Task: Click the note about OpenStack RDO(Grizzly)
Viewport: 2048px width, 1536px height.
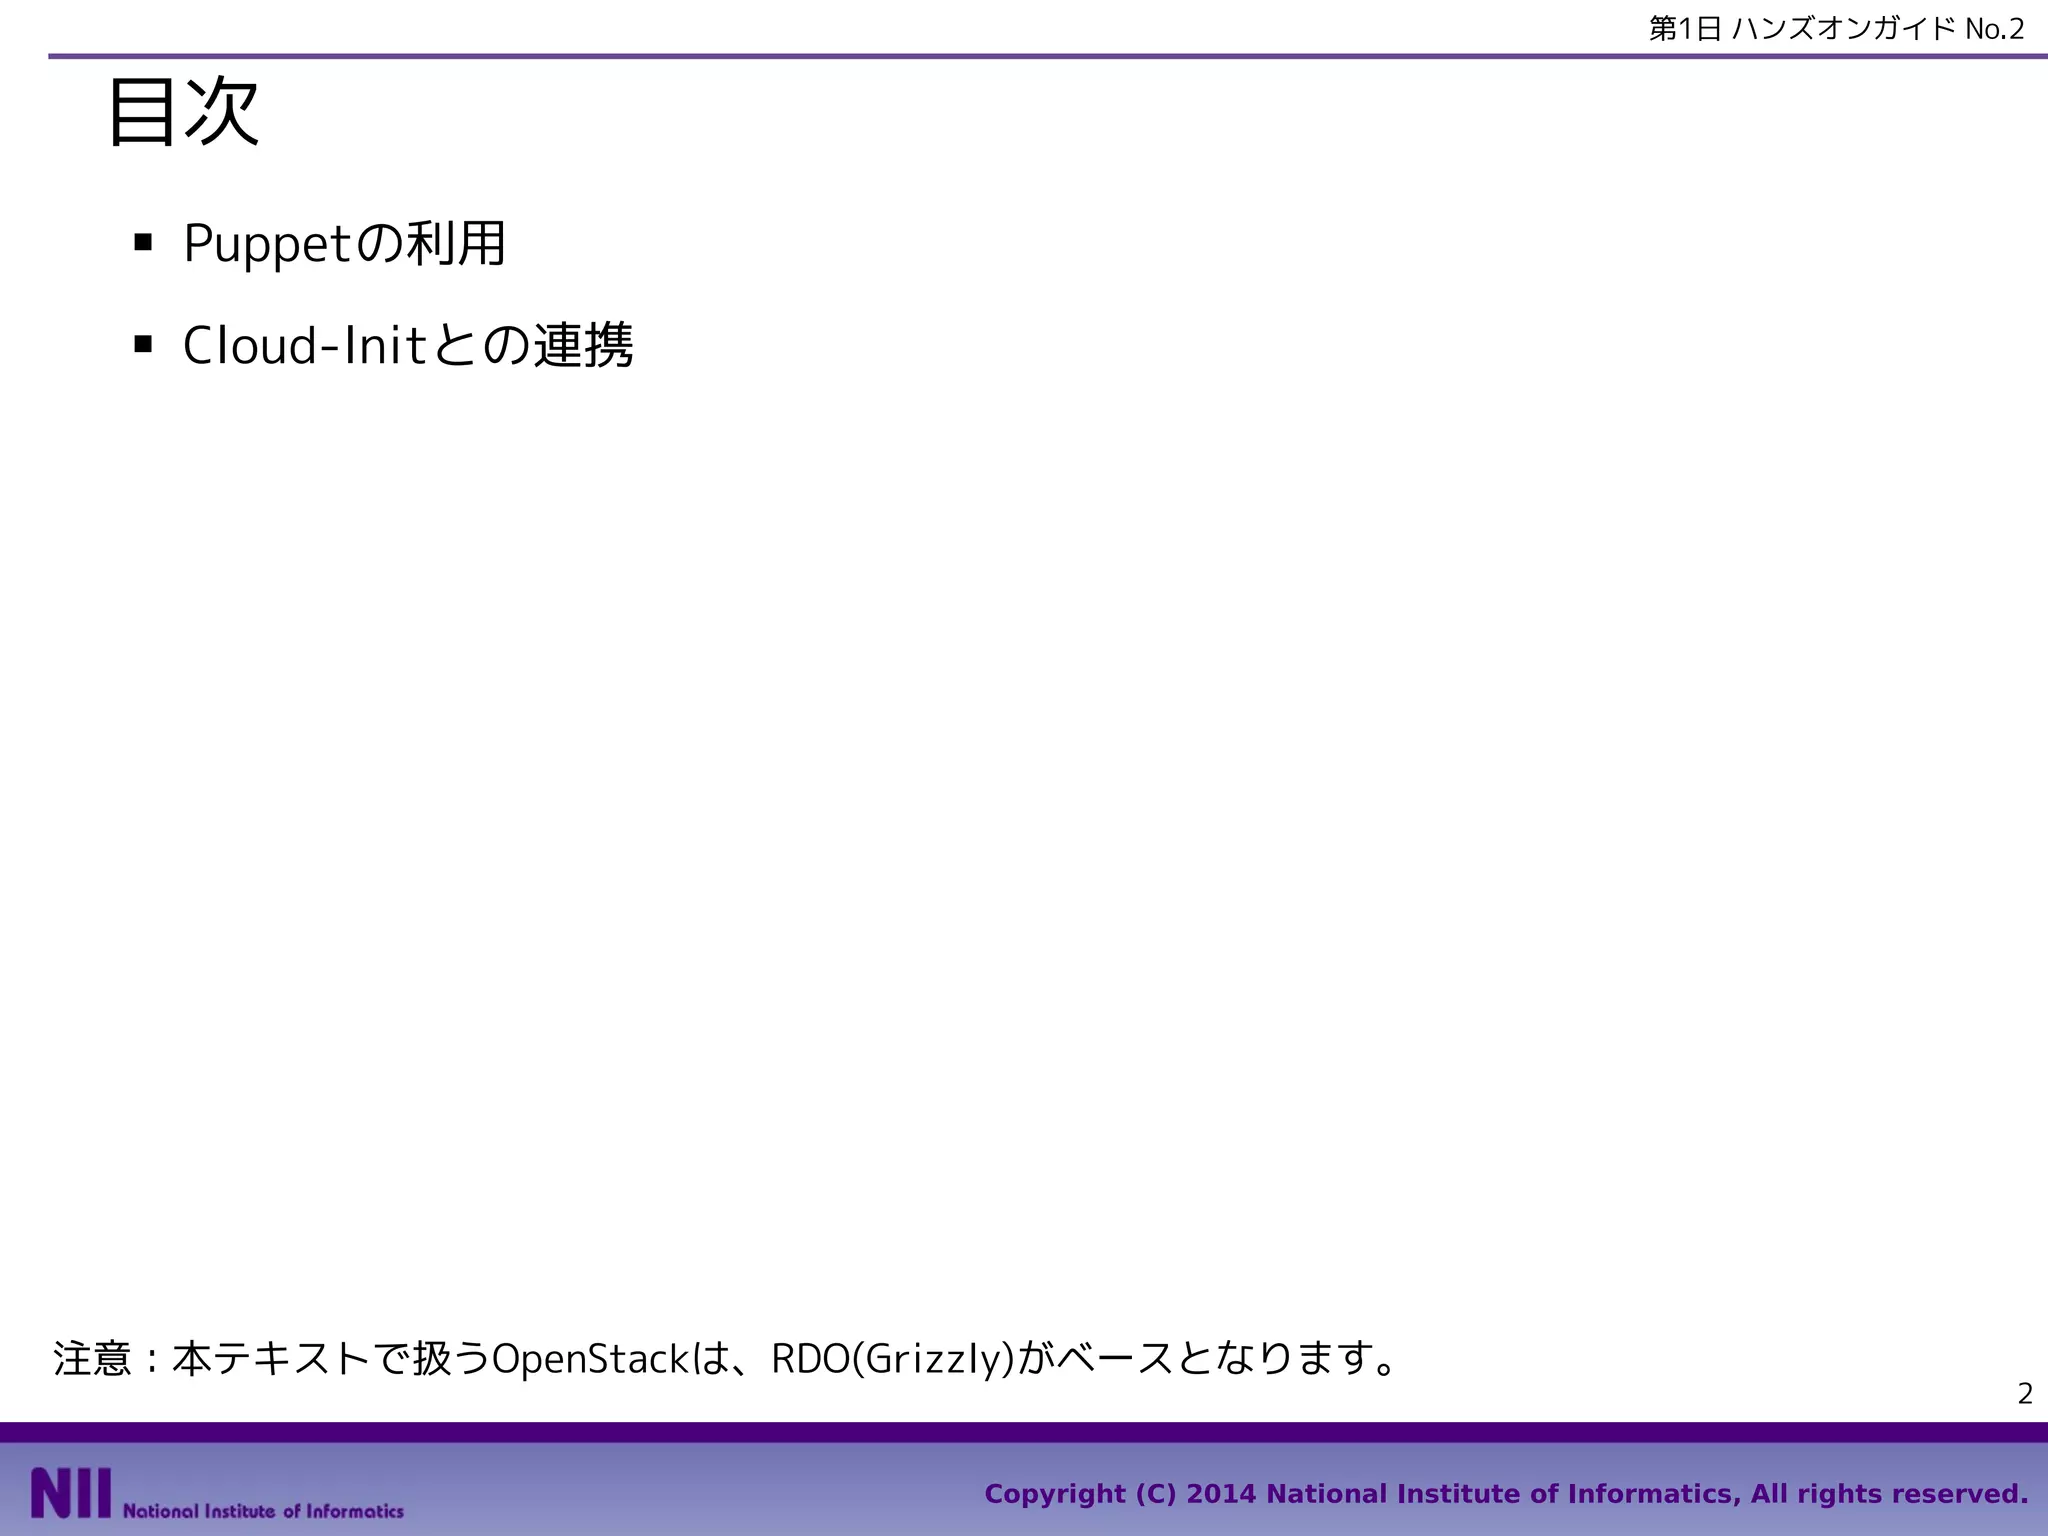Action: coord(726,1358)
